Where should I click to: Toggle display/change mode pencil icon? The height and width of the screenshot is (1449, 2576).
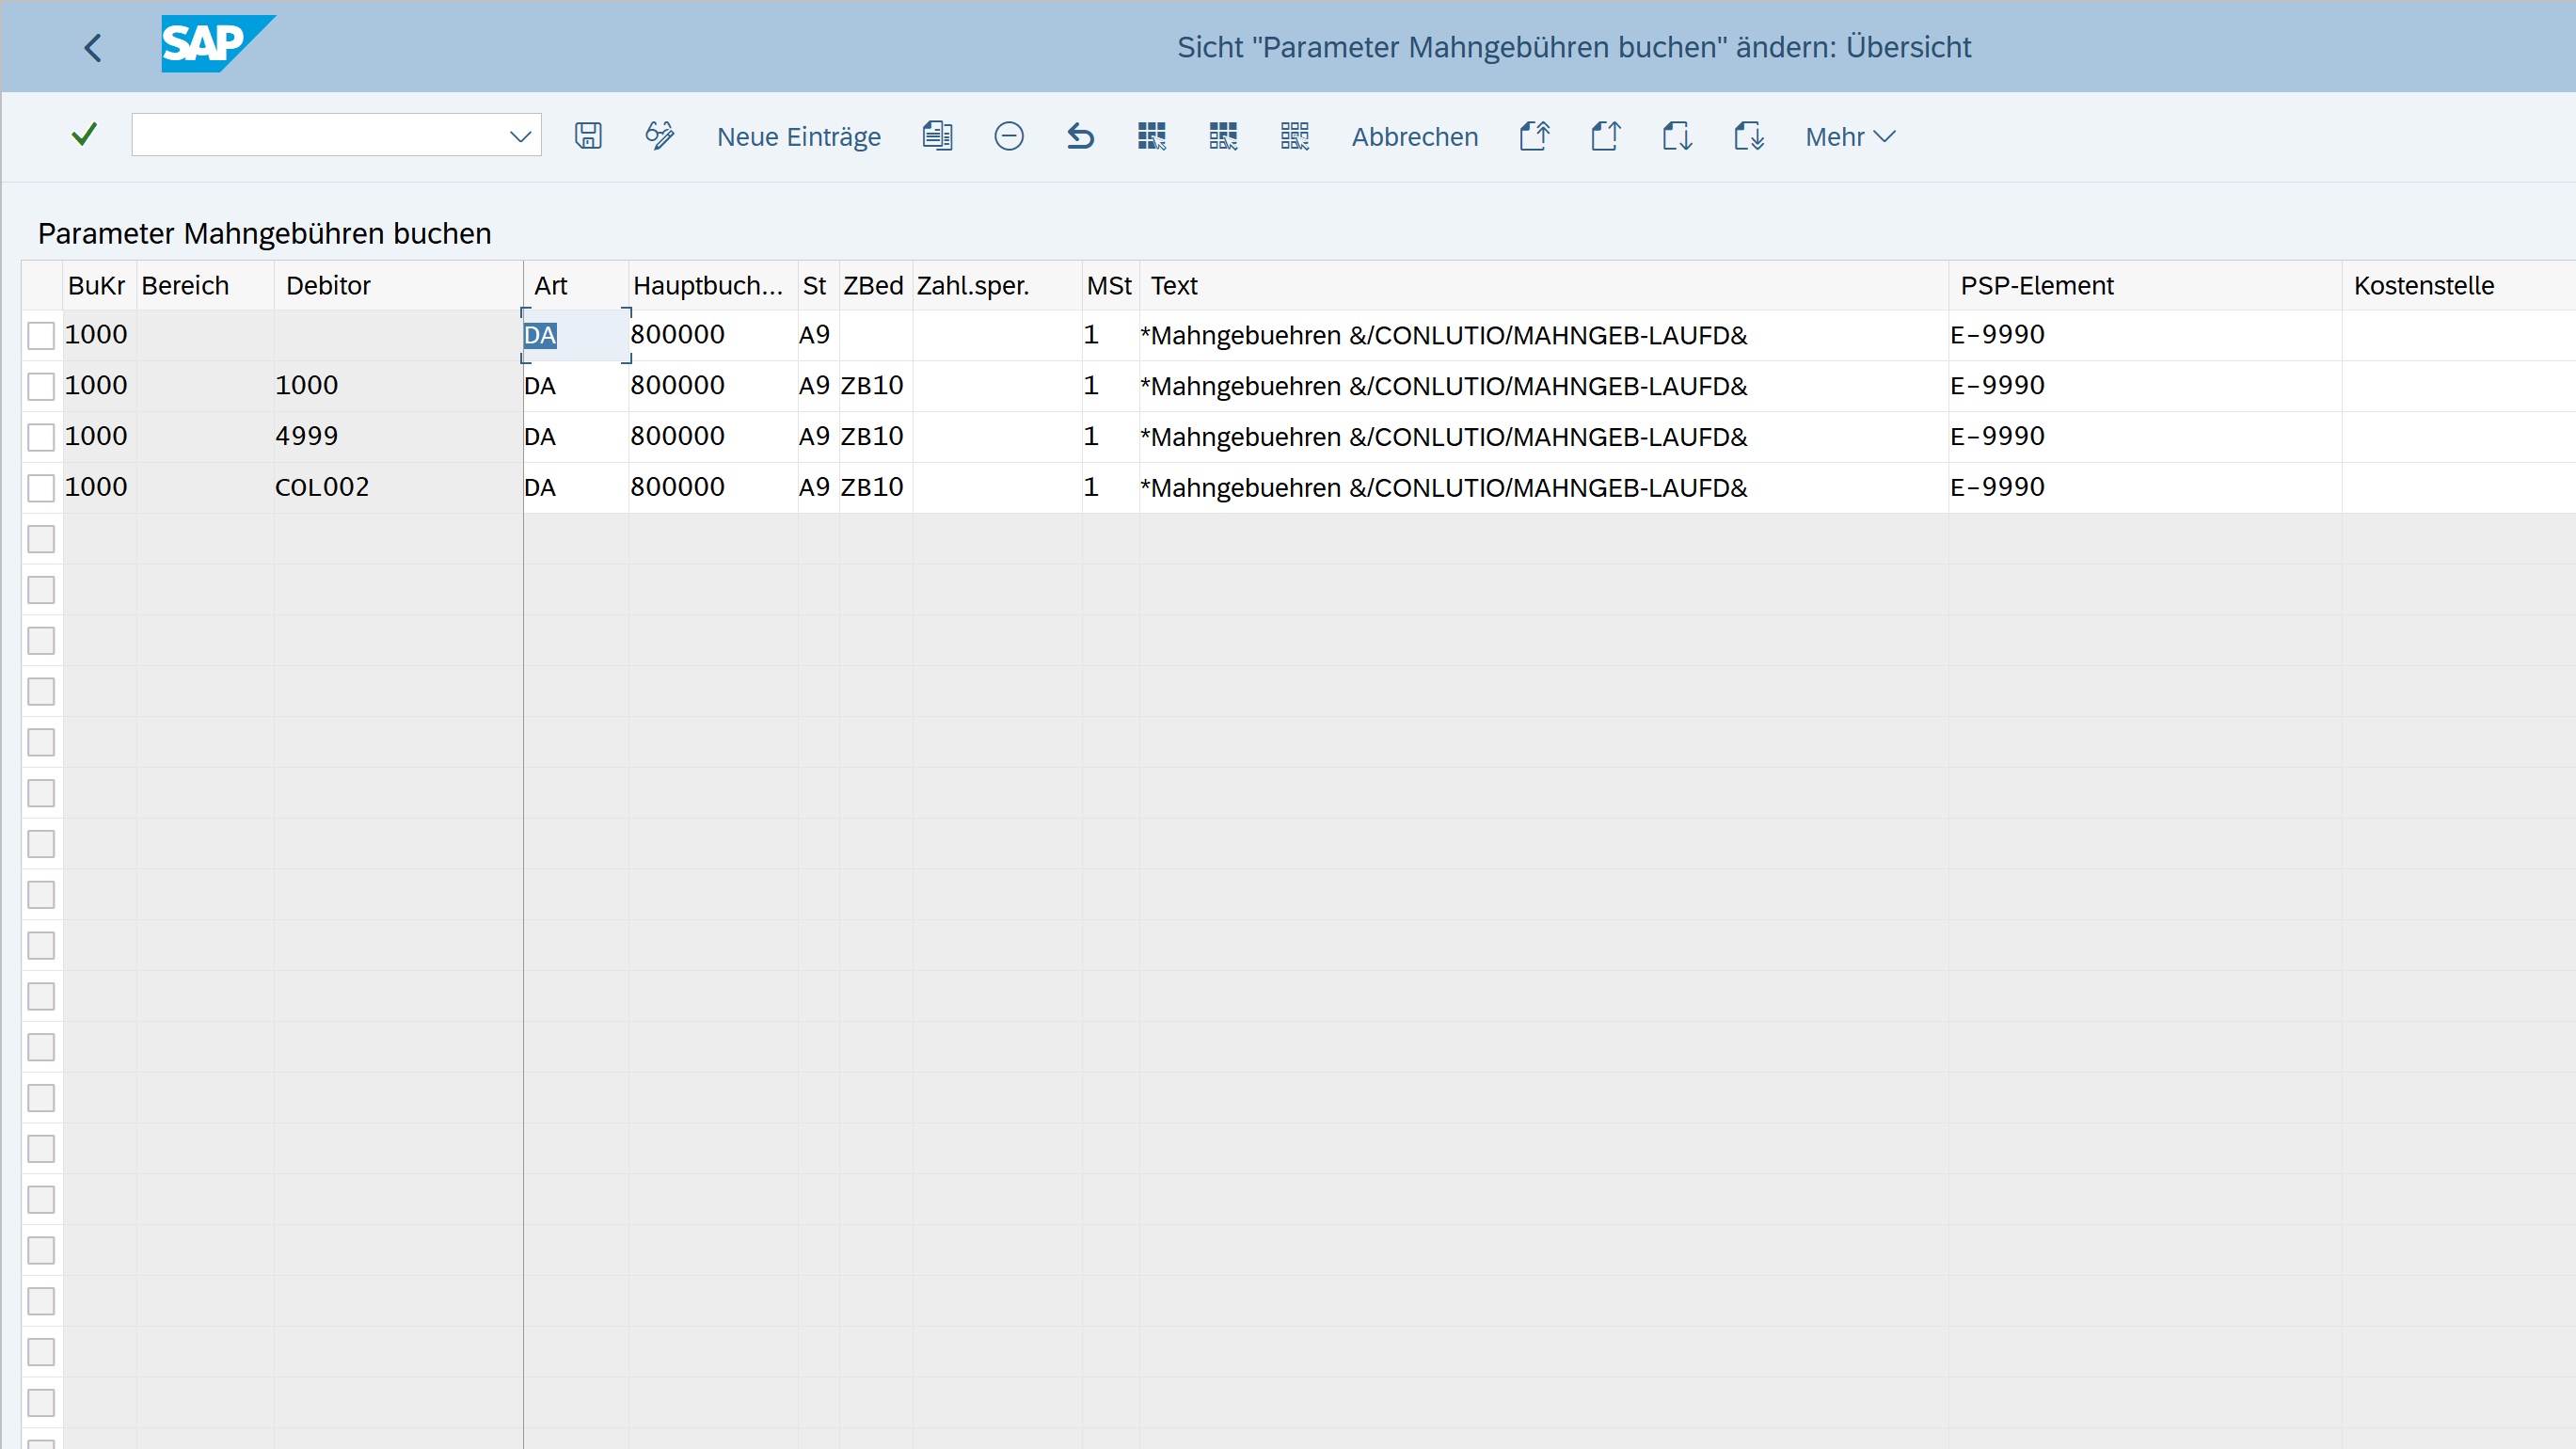[659, 136]
